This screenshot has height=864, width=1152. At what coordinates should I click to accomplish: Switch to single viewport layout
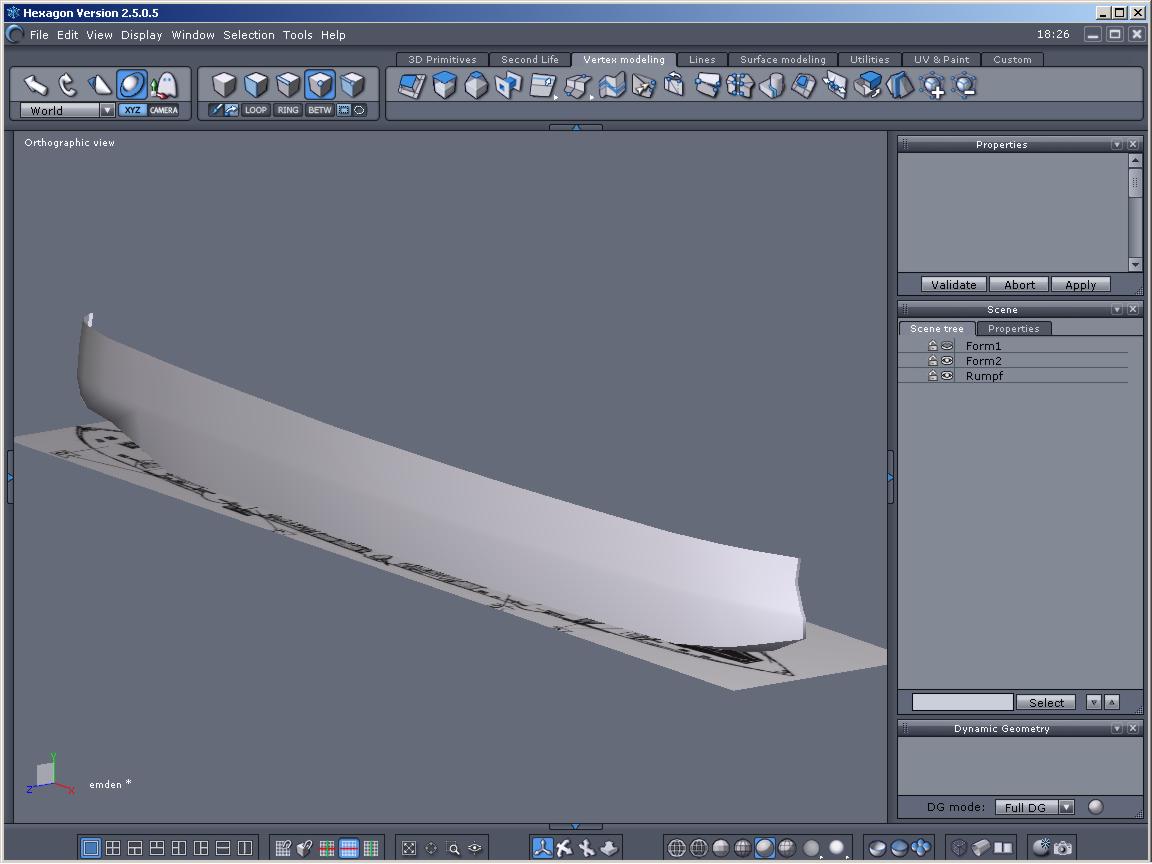pyautogui.click(x=91, y=848)
